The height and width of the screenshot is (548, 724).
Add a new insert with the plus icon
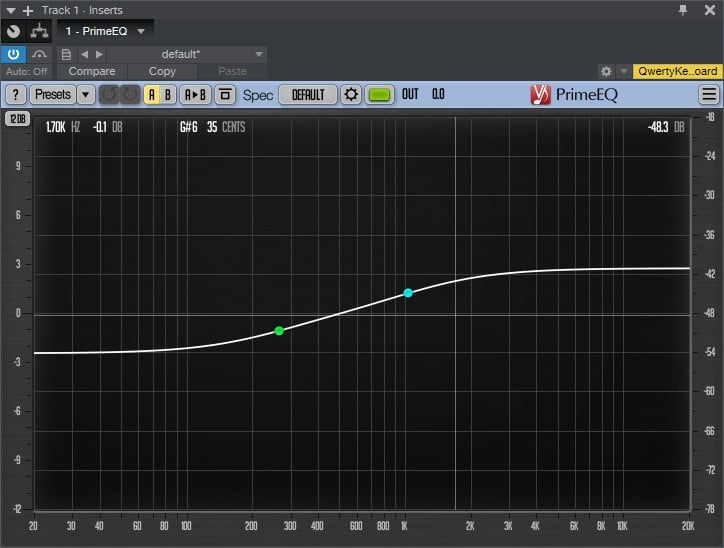click(x=28, y=10)
